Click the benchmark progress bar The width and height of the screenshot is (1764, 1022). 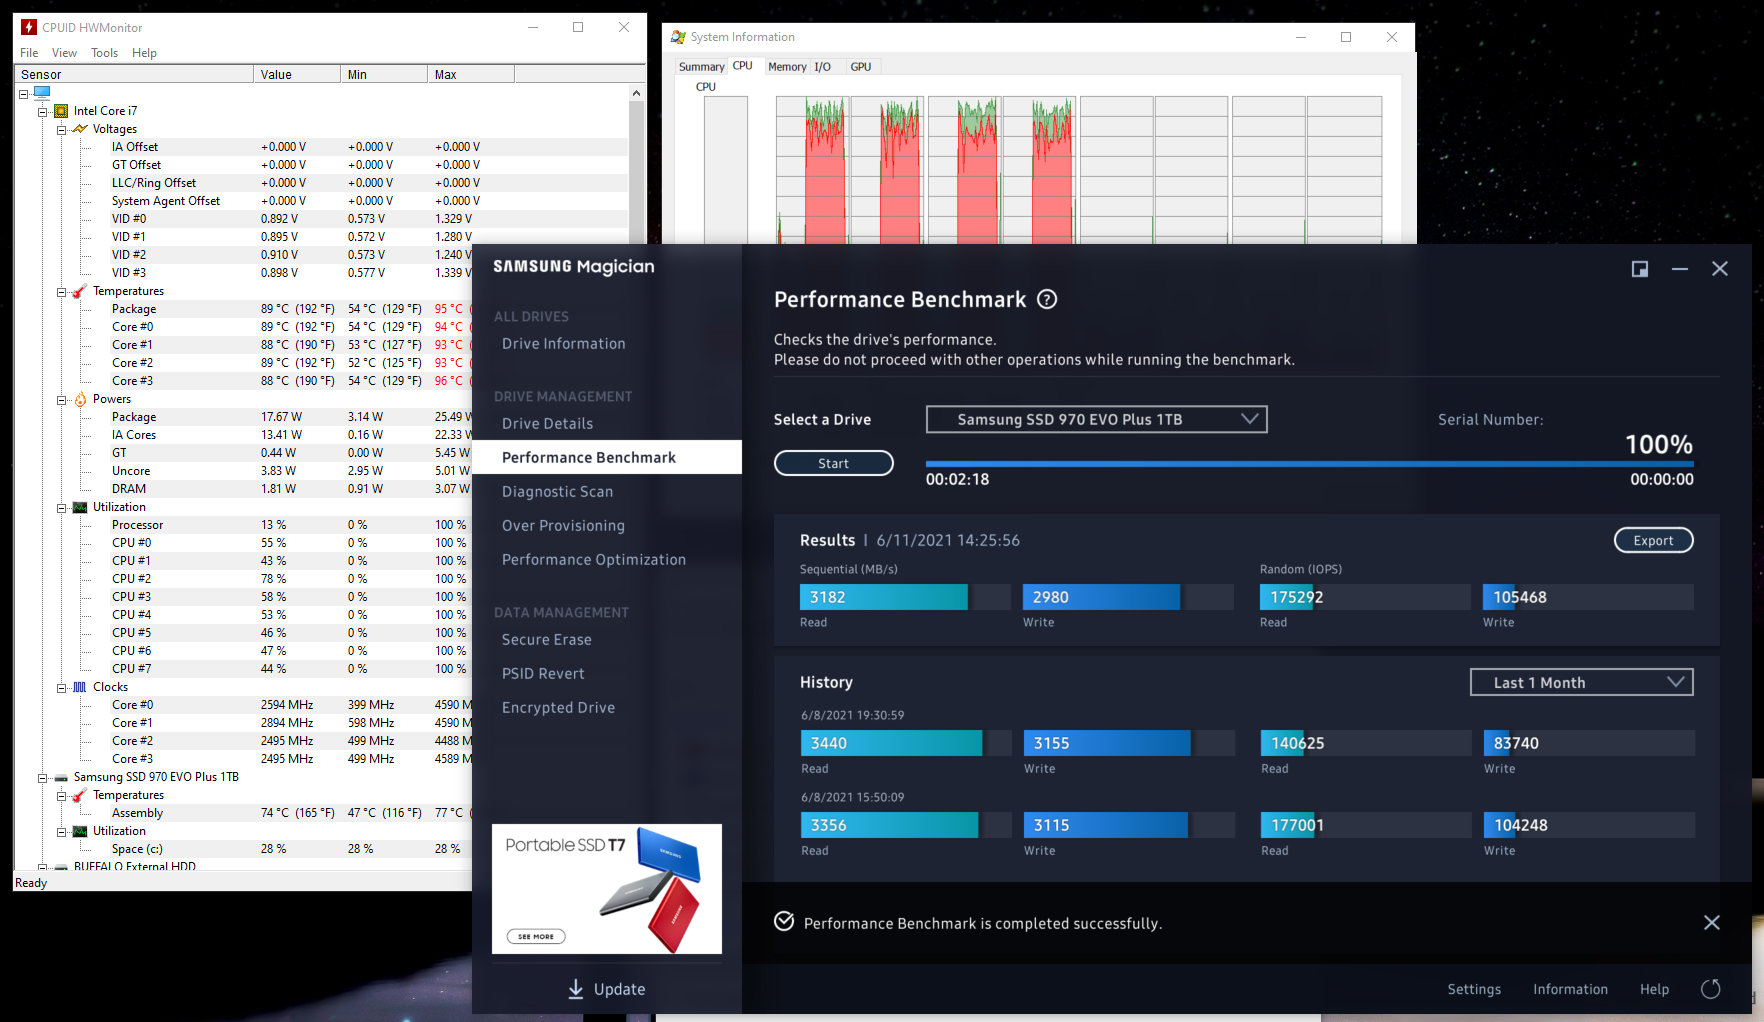pos(1309,464)
